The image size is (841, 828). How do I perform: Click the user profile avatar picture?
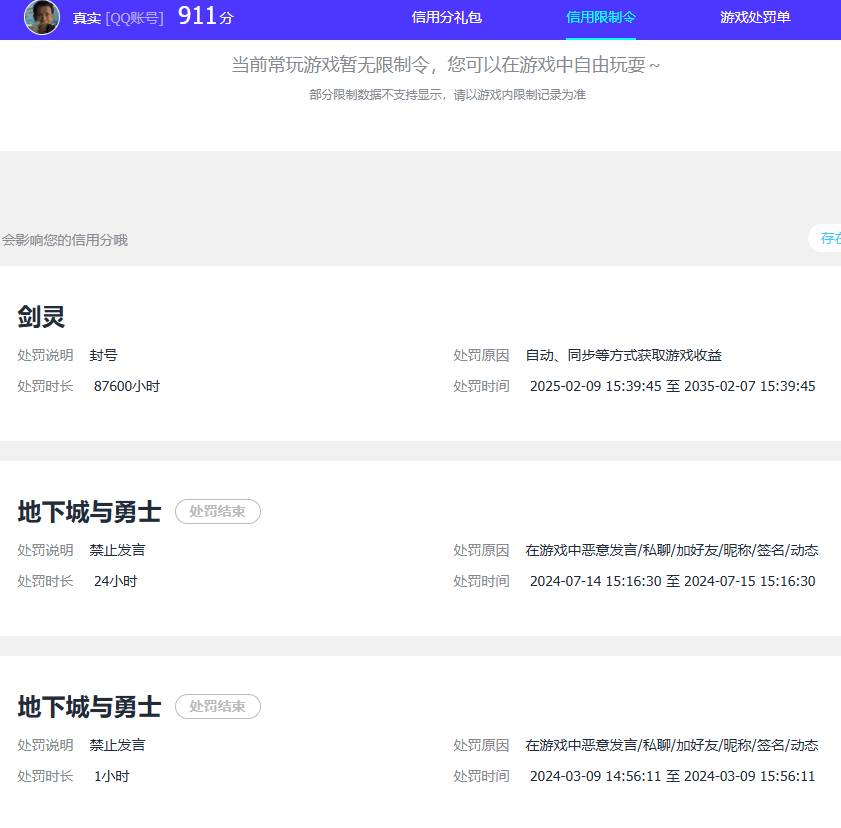(x=41, y=17)
